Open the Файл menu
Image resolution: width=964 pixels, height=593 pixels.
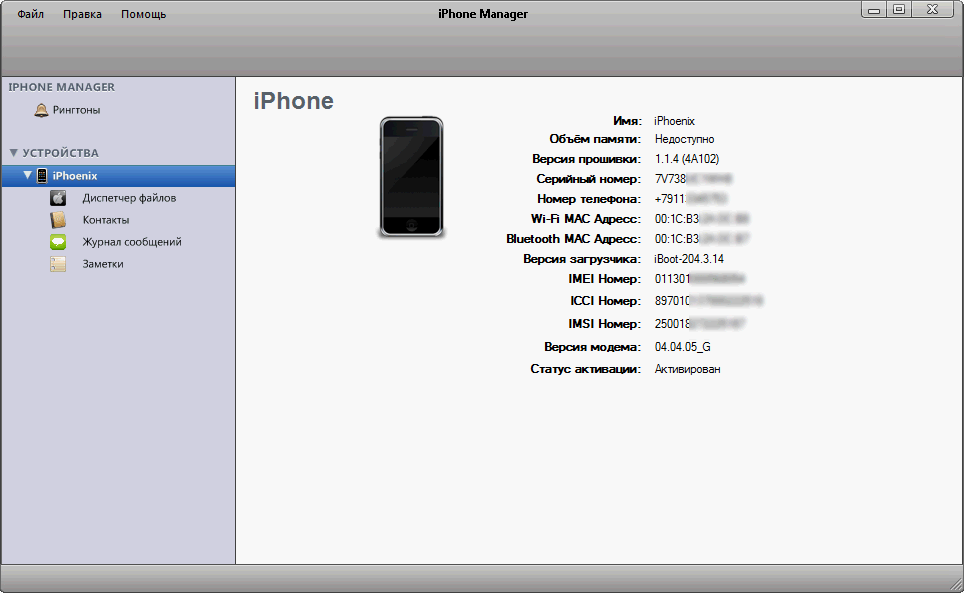pos(30,14)
